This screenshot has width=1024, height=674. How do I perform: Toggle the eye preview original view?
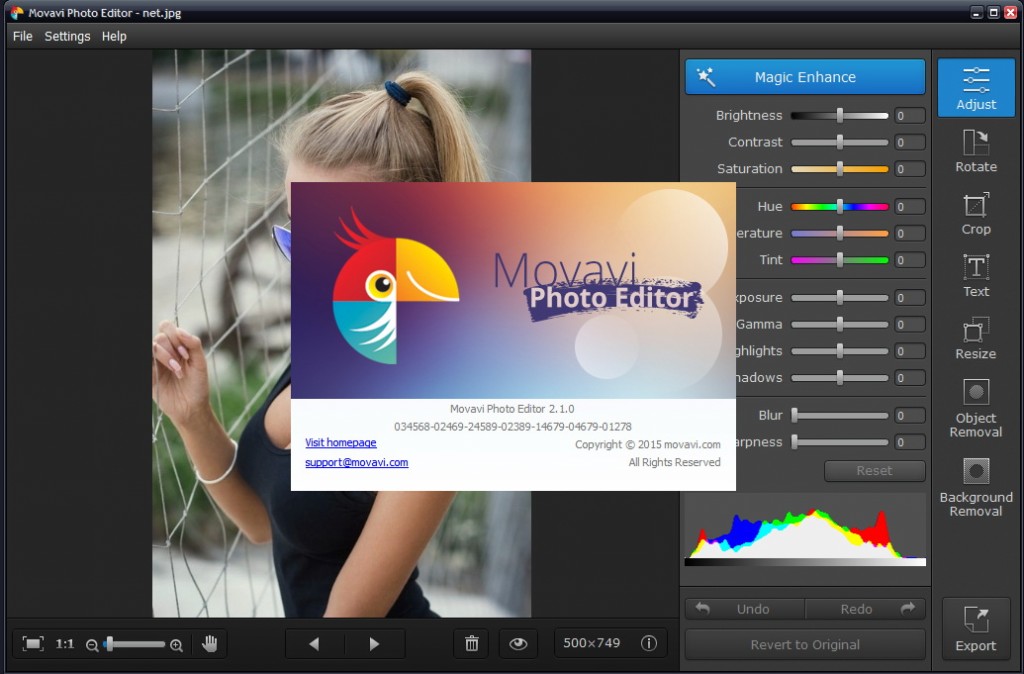pos(518,643)
